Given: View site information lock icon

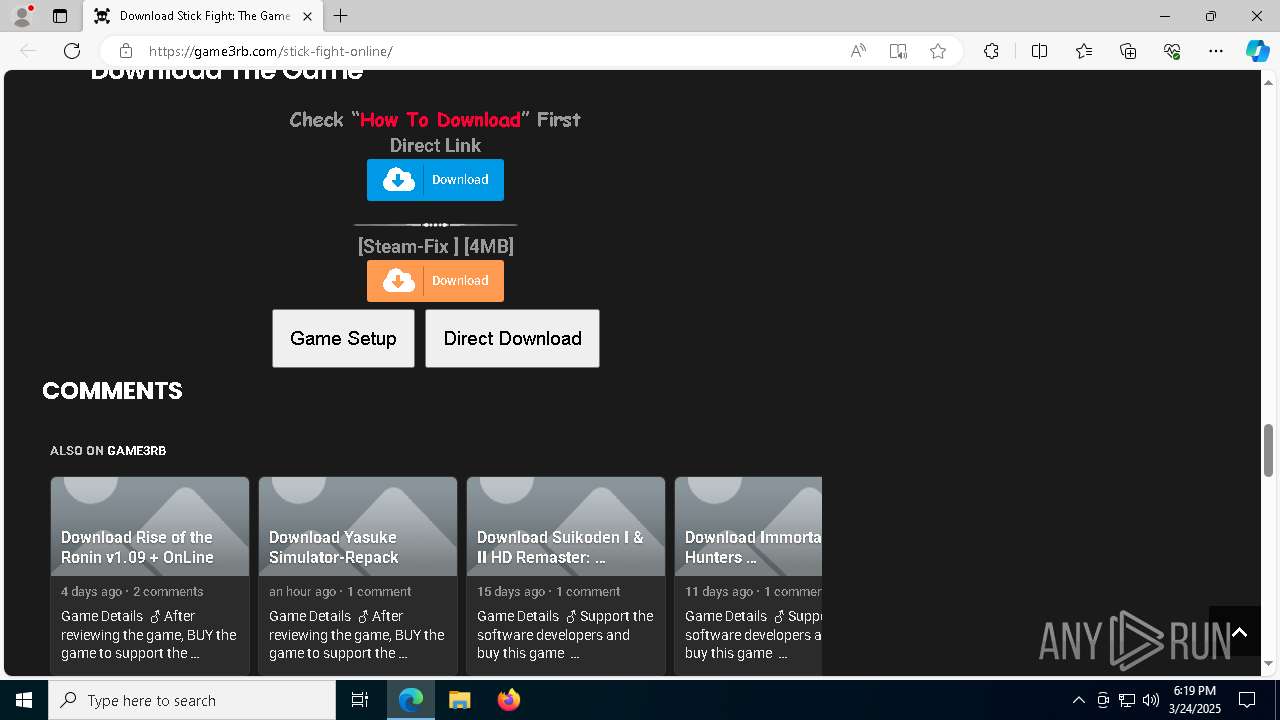Looking at the screenshot, I should coord(126,51).
